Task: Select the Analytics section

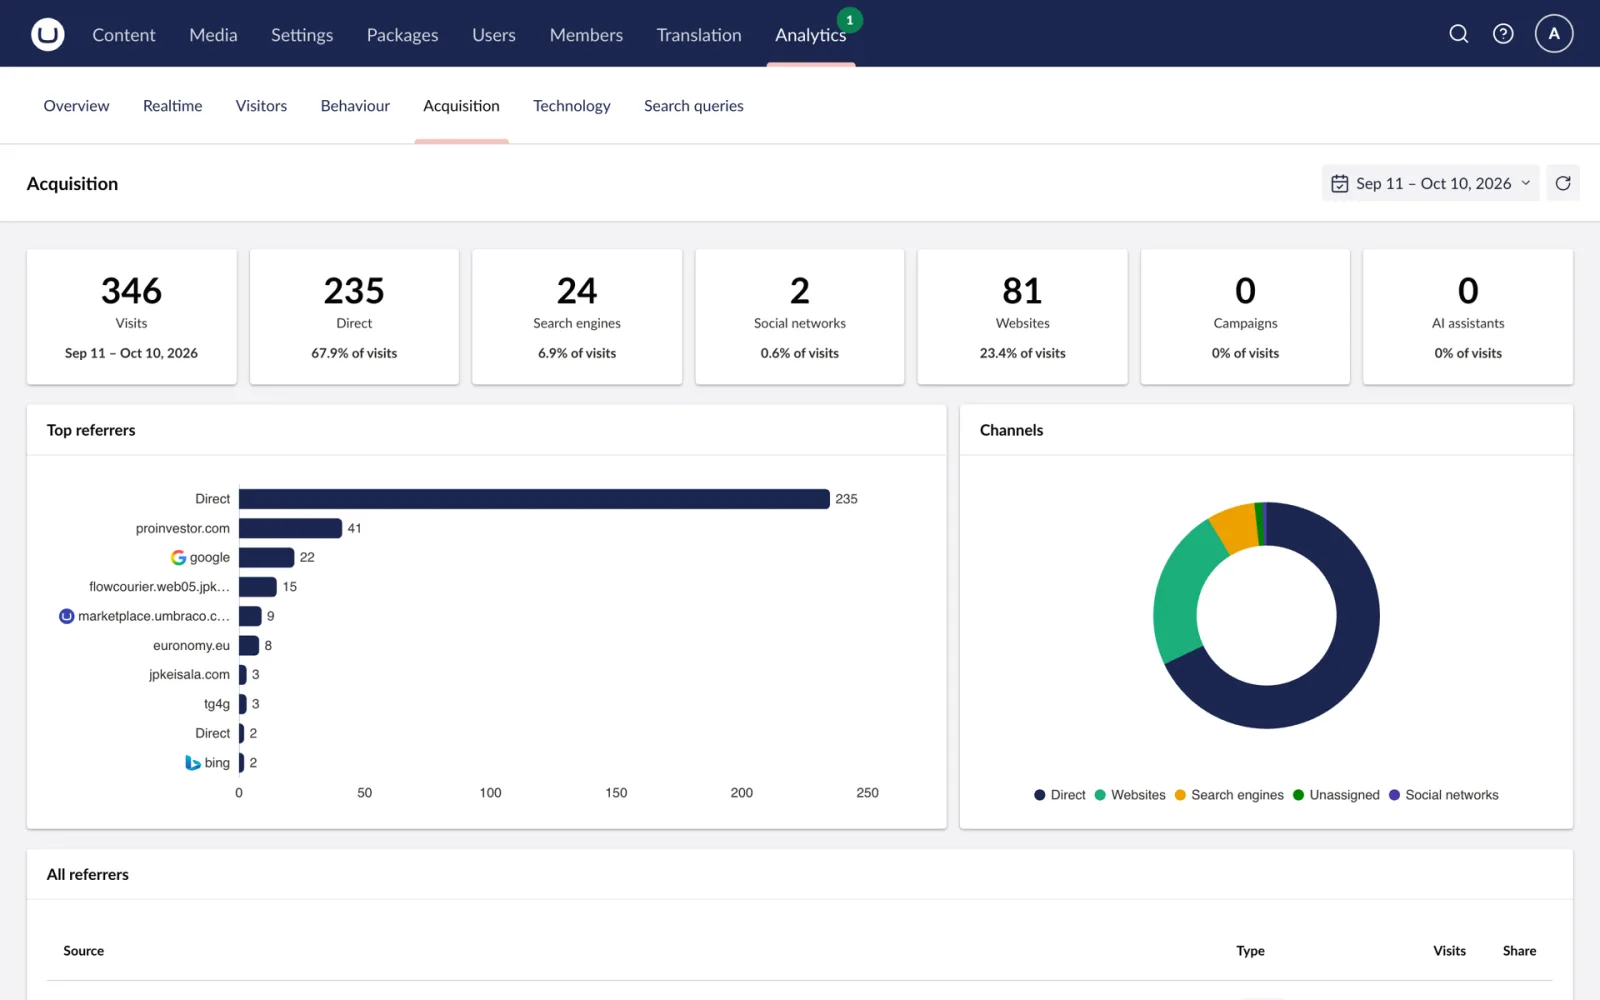Action: [x=810, y=35]
